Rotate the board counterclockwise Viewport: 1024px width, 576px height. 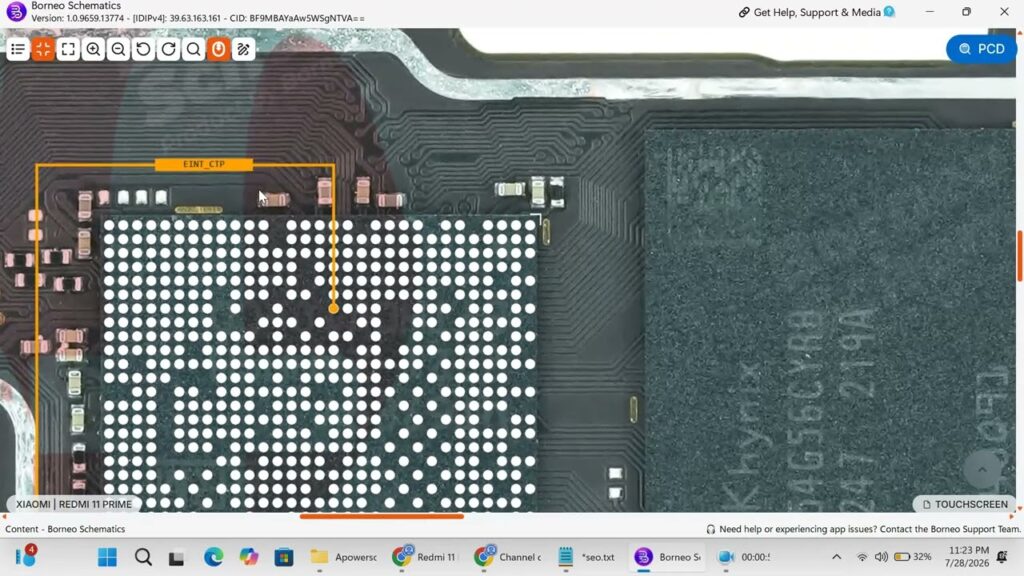click(143, 49)
